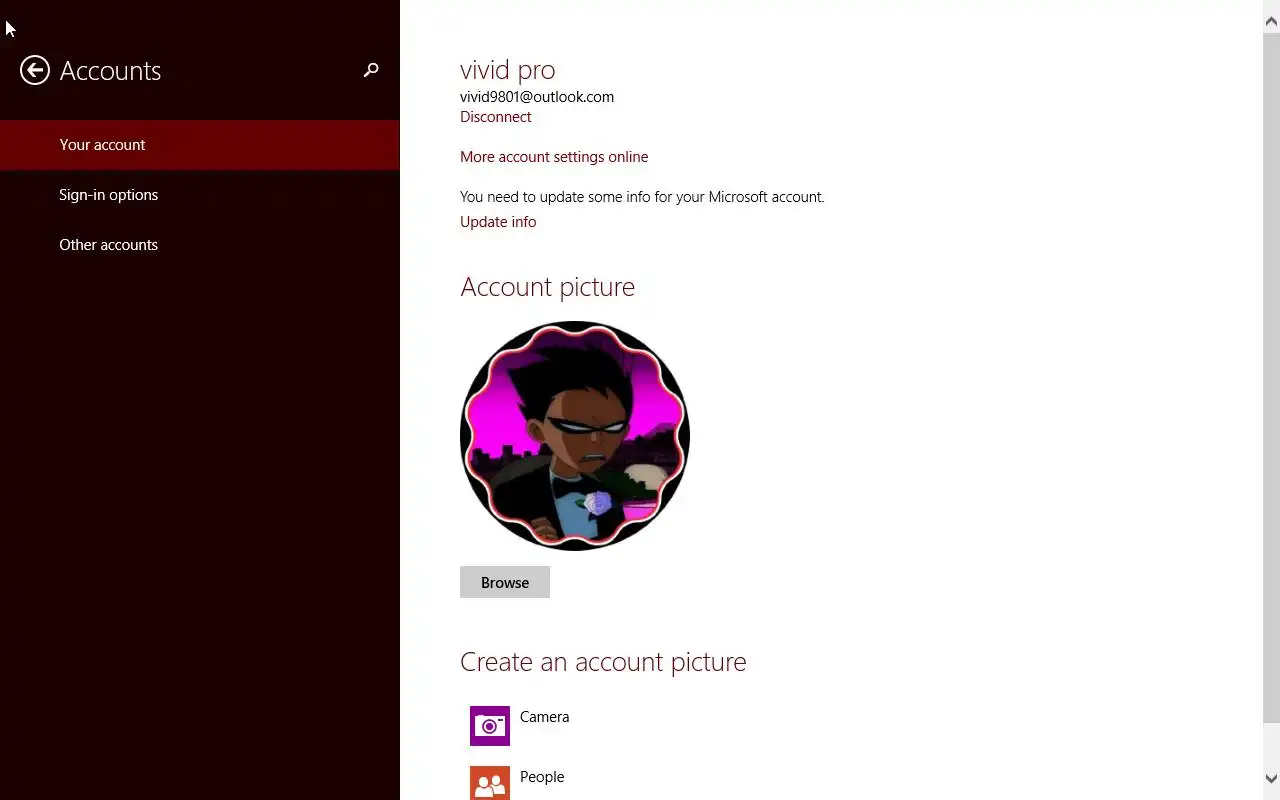Open the People app icon
1280x800 pixels.
[490, 783]
